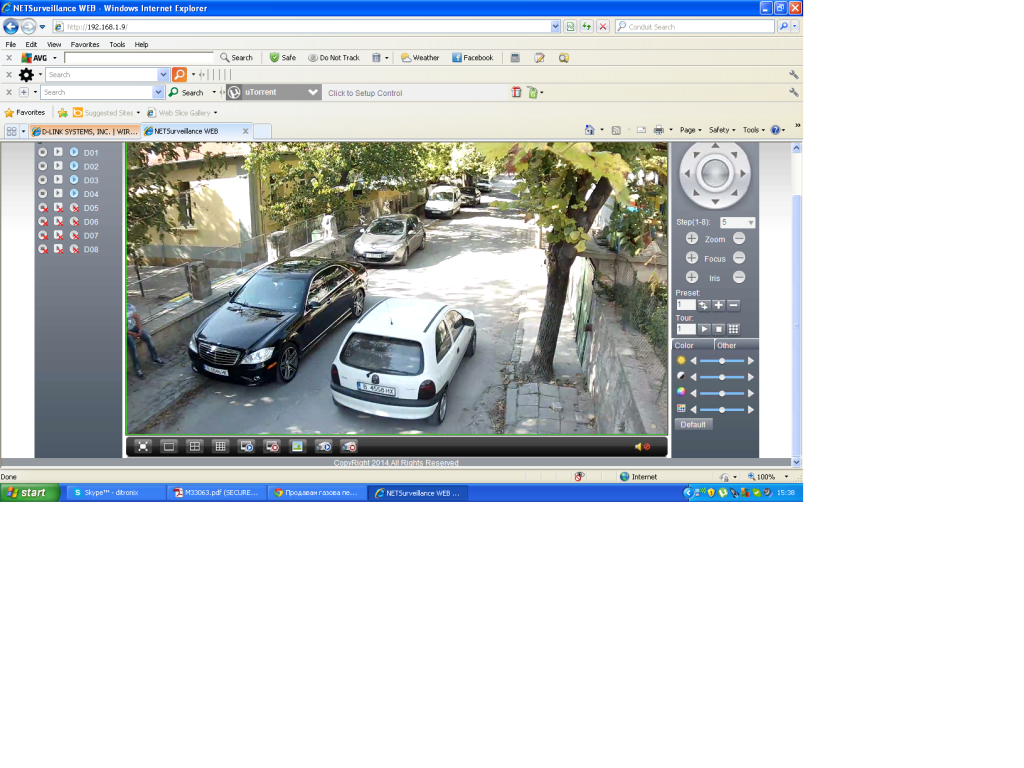Expand the uTorrent toolbar dropdown

[313, 92]
